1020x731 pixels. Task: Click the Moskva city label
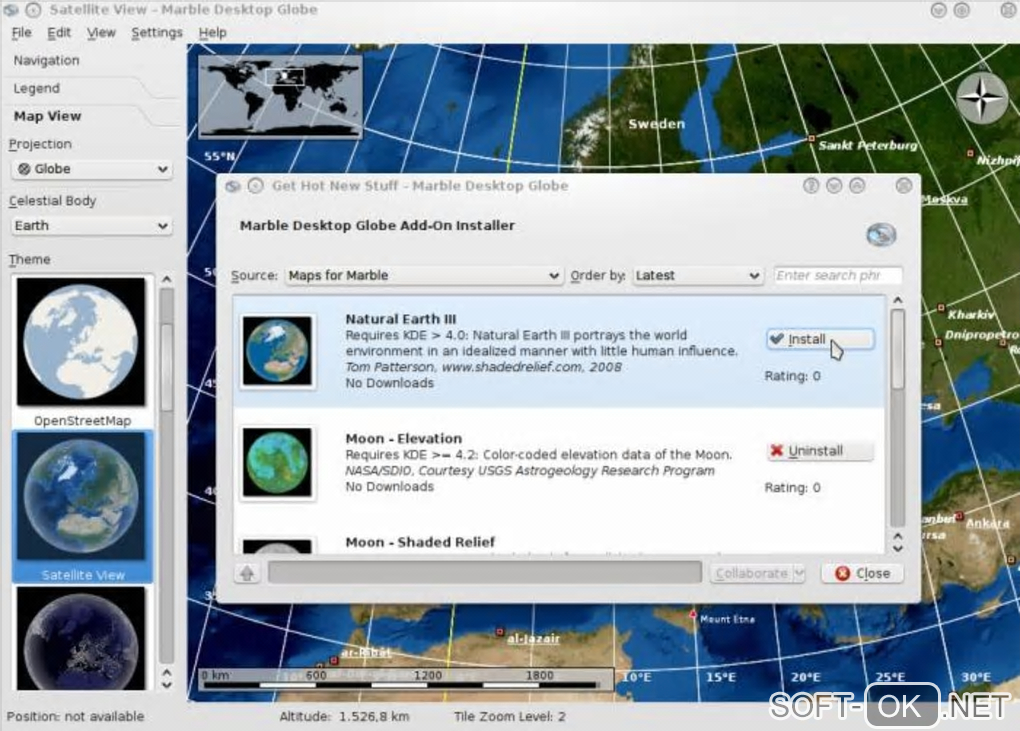click(x=944, y=199)
